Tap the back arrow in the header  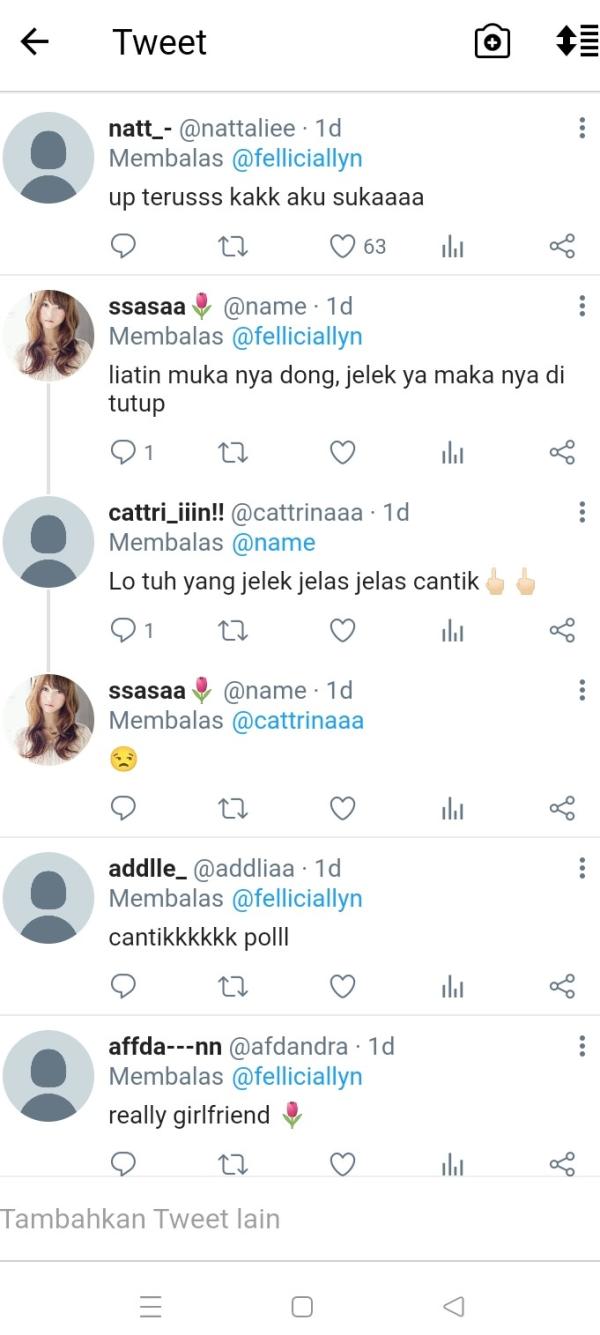[x=35, y=41]
